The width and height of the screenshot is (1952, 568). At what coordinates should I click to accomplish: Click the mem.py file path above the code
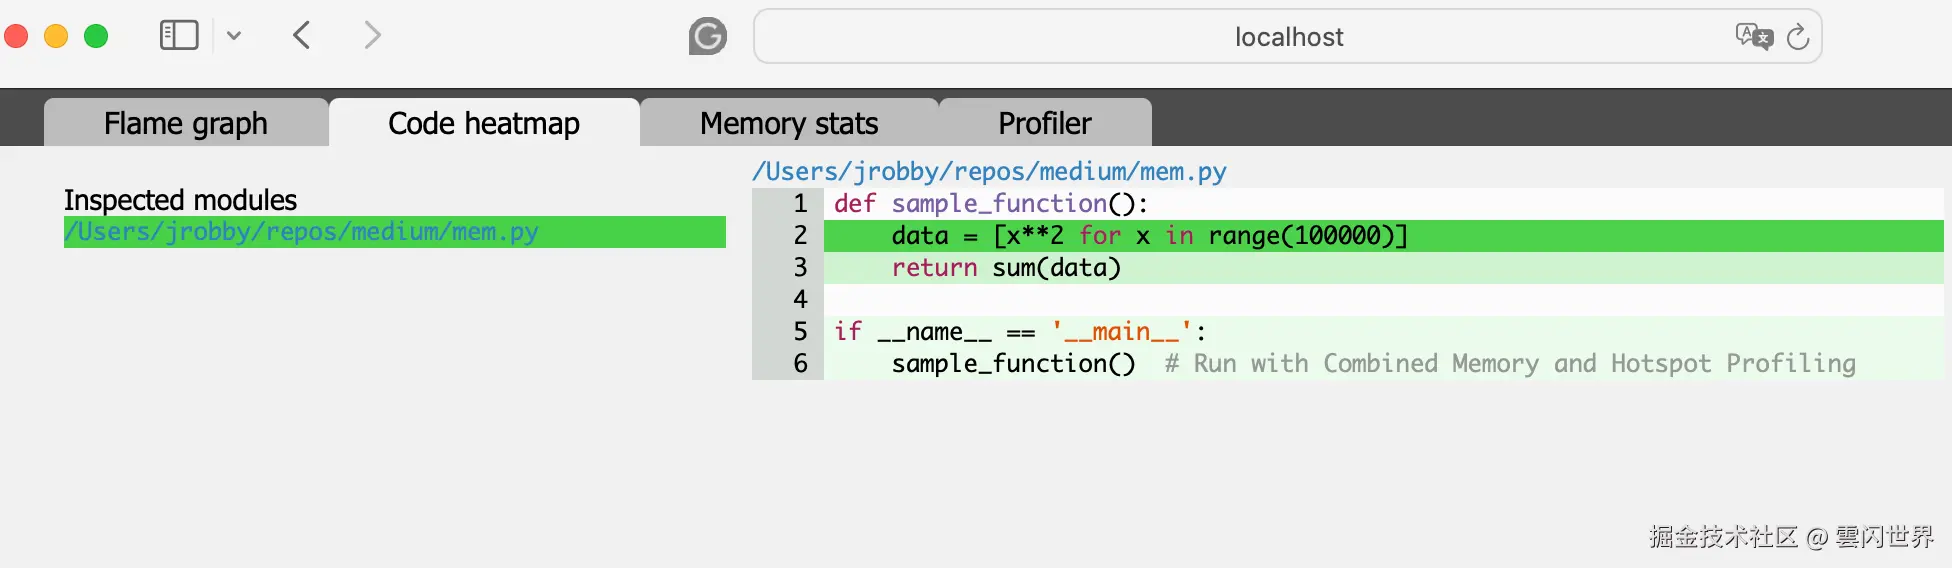point(989,172)
